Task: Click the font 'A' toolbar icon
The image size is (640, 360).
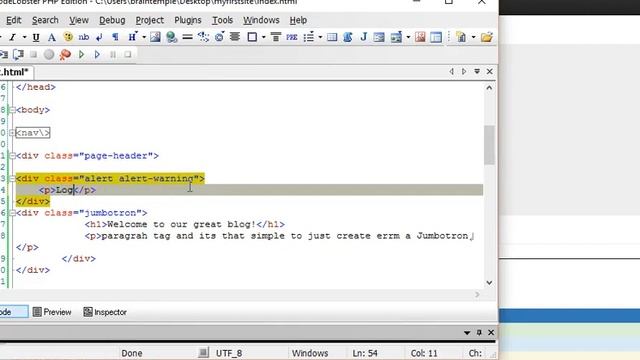Action: (x=51, y=38)
